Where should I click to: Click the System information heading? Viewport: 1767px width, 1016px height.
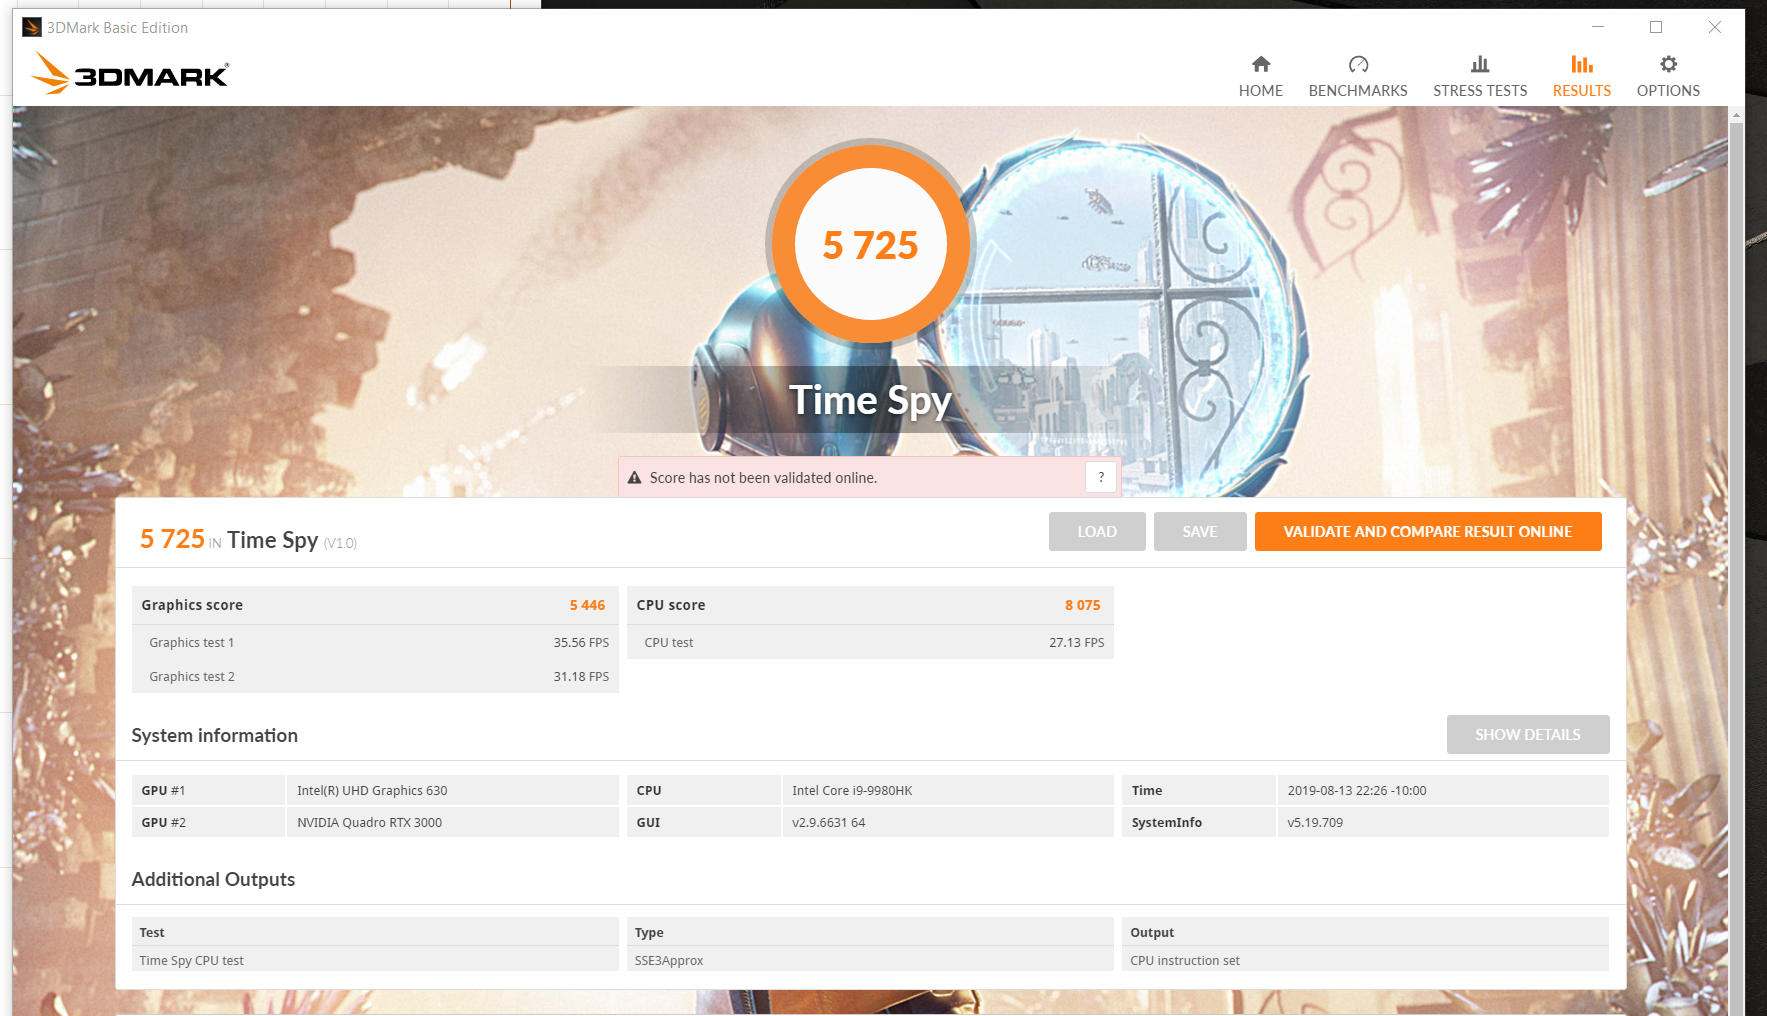[x=215, y=735]
